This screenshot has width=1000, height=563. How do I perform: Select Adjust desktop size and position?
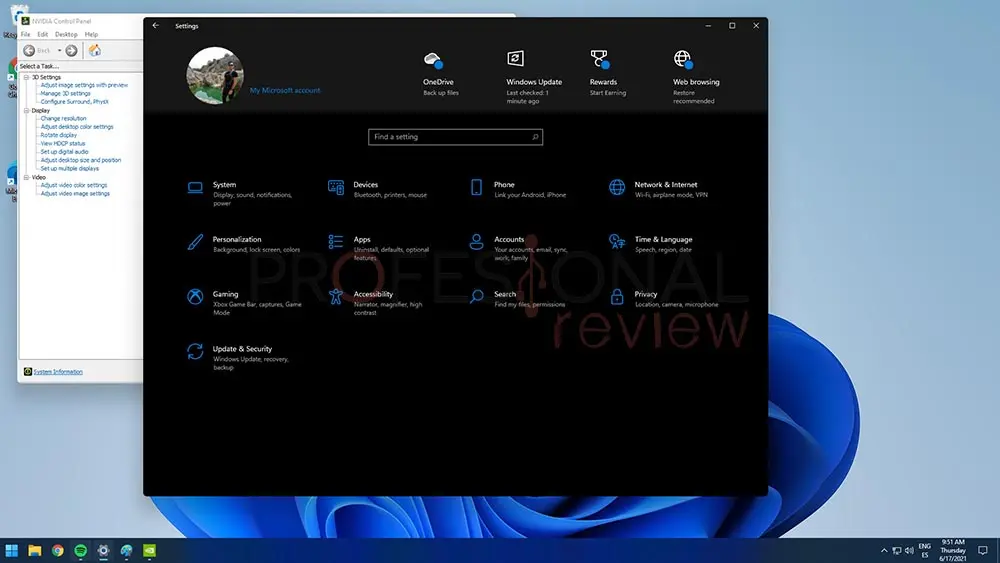click(81, 160)
